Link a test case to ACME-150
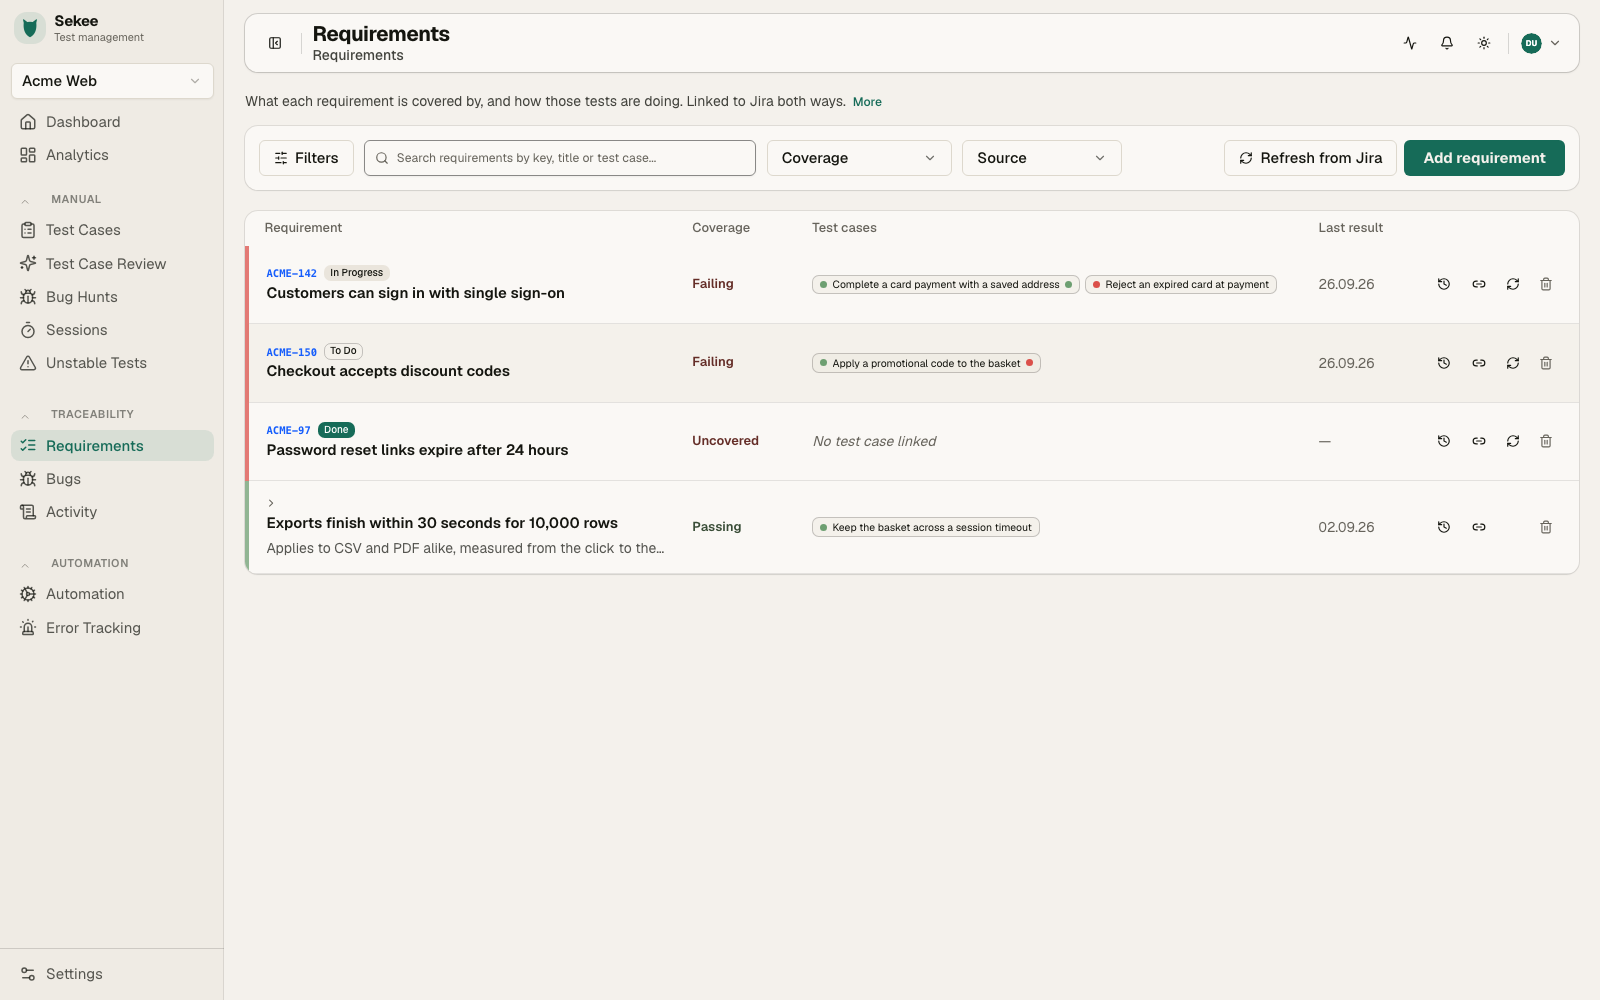1600x1000 pixels. [x=1479, y=363]
